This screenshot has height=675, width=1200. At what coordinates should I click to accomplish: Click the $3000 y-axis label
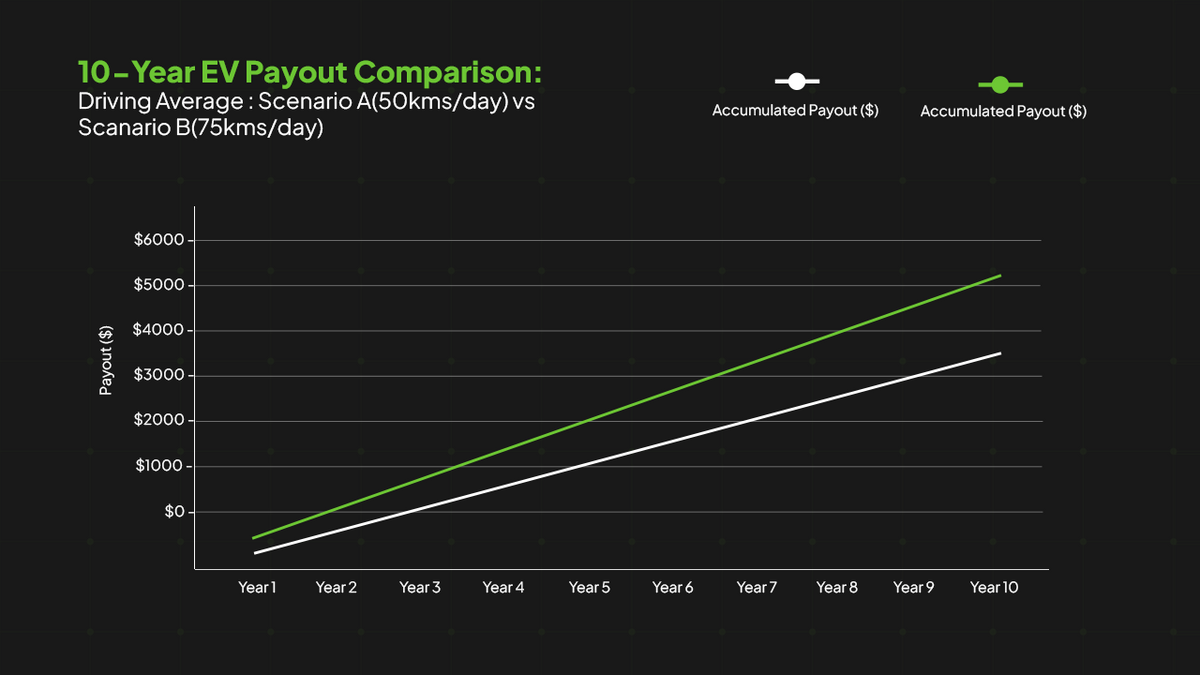click(x=159, y=376)
